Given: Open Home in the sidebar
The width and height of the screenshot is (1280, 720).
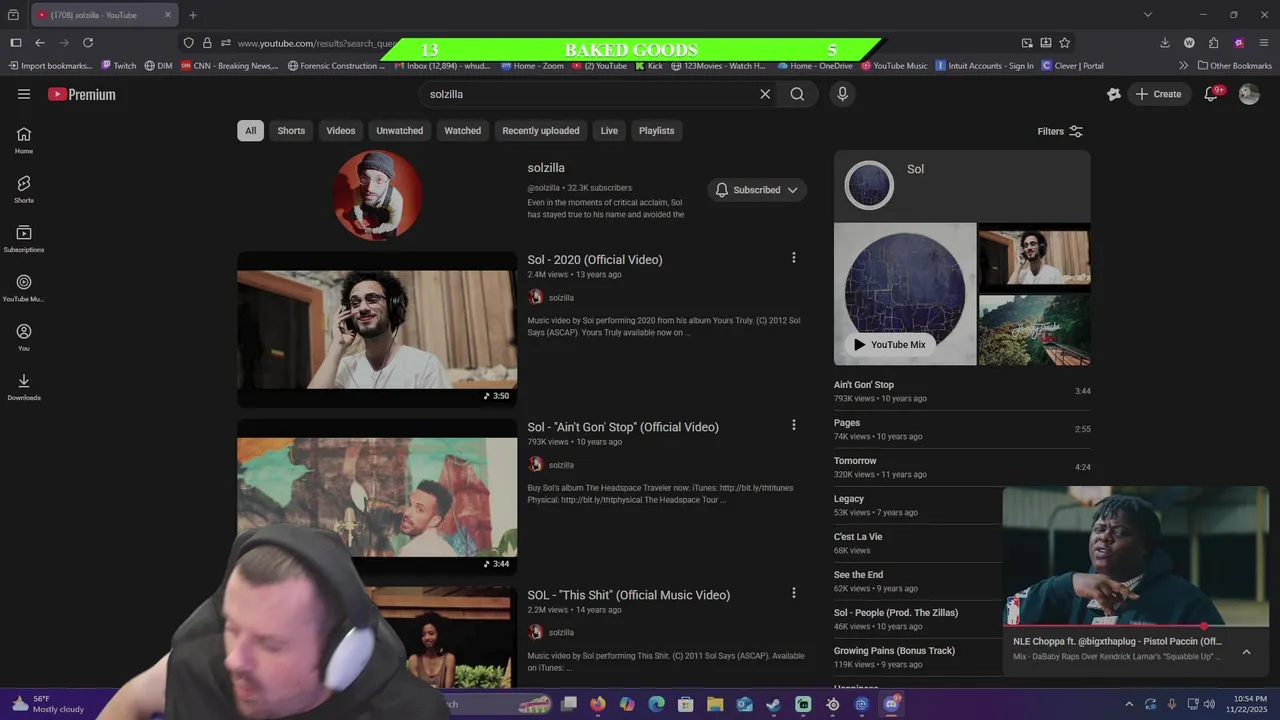Looking at the screenshot, I should point(24,140).
